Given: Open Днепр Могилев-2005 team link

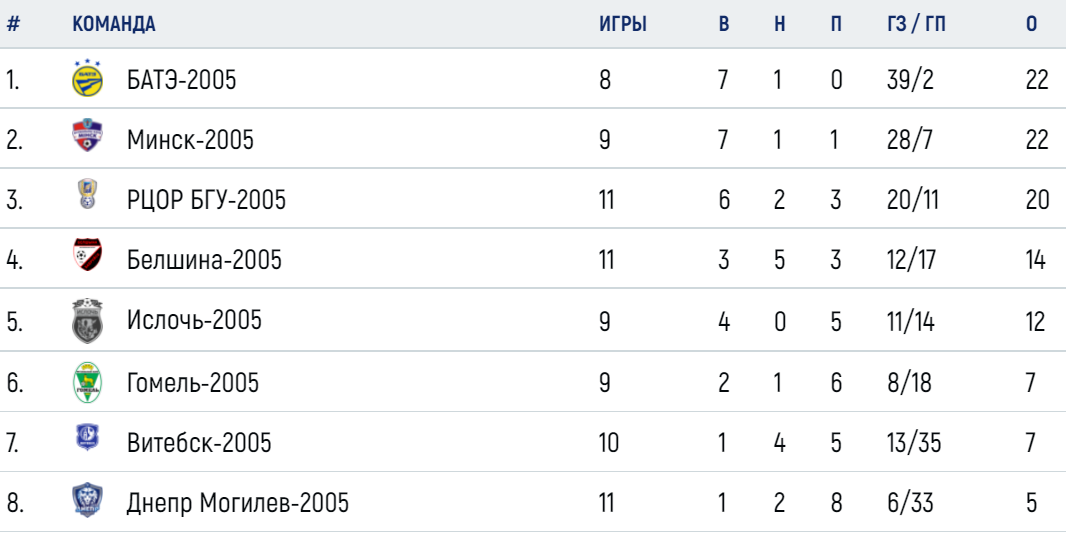Looking at the screenshot, I should click(x=237, y=503).
